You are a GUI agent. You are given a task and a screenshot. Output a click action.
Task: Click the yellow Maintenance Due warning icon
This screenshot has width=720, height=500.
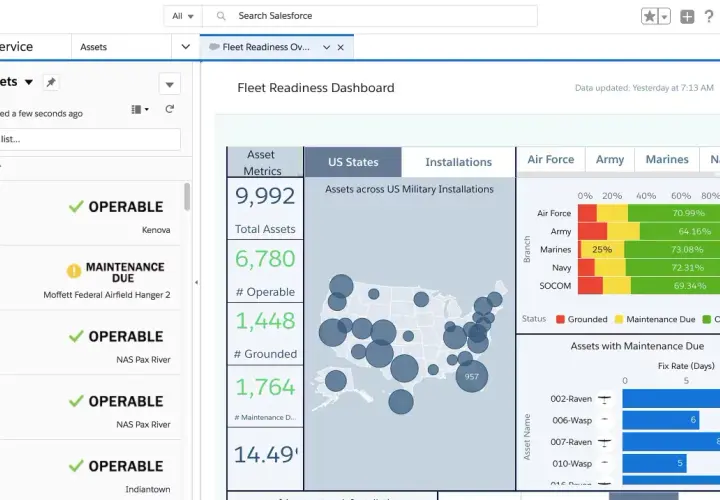[73, 271]
